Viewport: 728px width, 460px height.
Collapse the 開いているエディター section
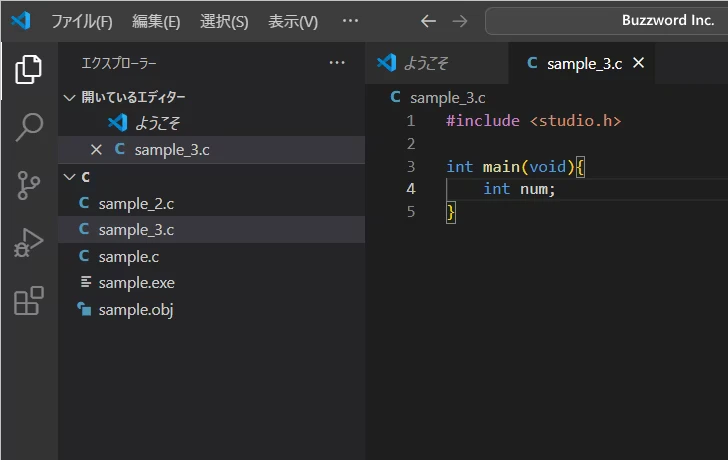(70, 97)
